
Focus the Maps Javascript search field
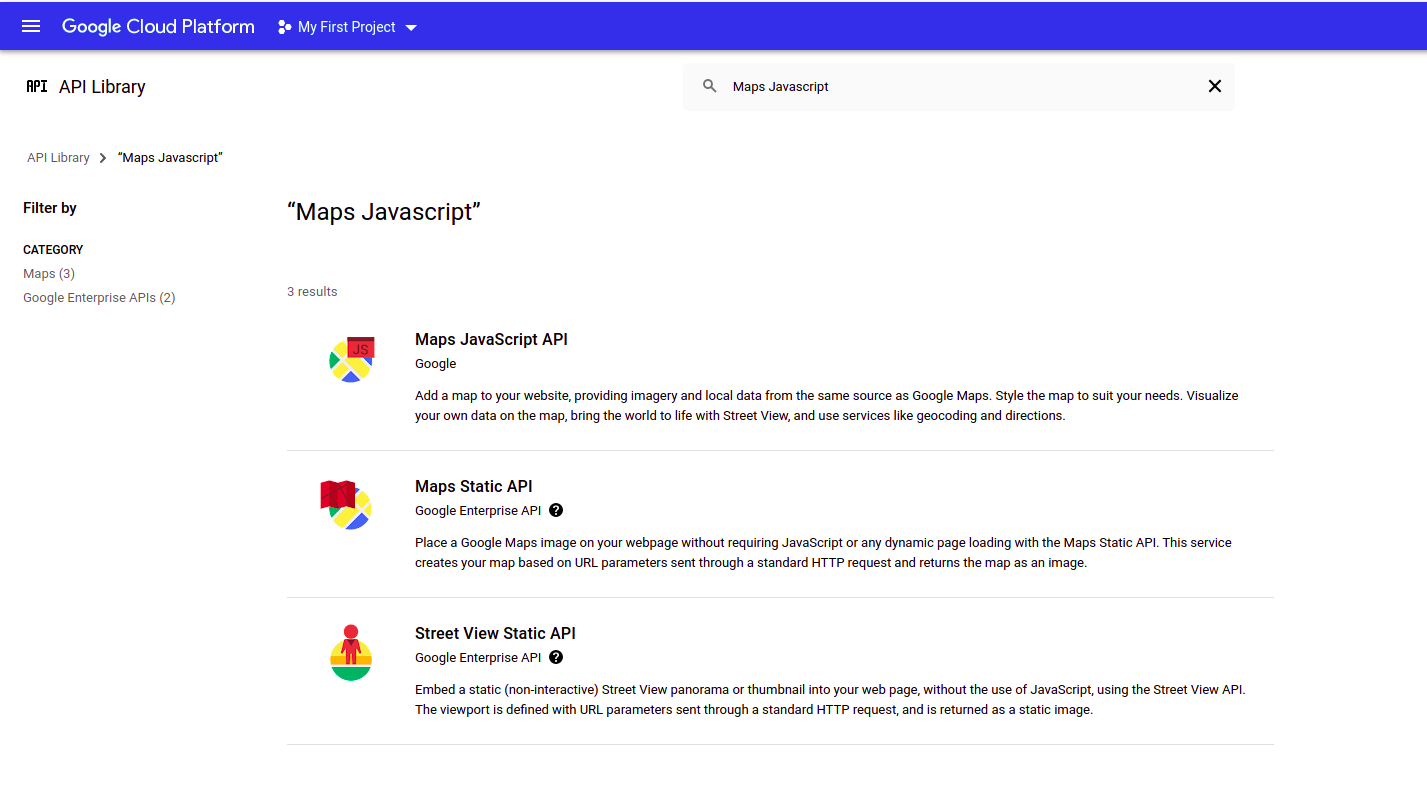960,87
